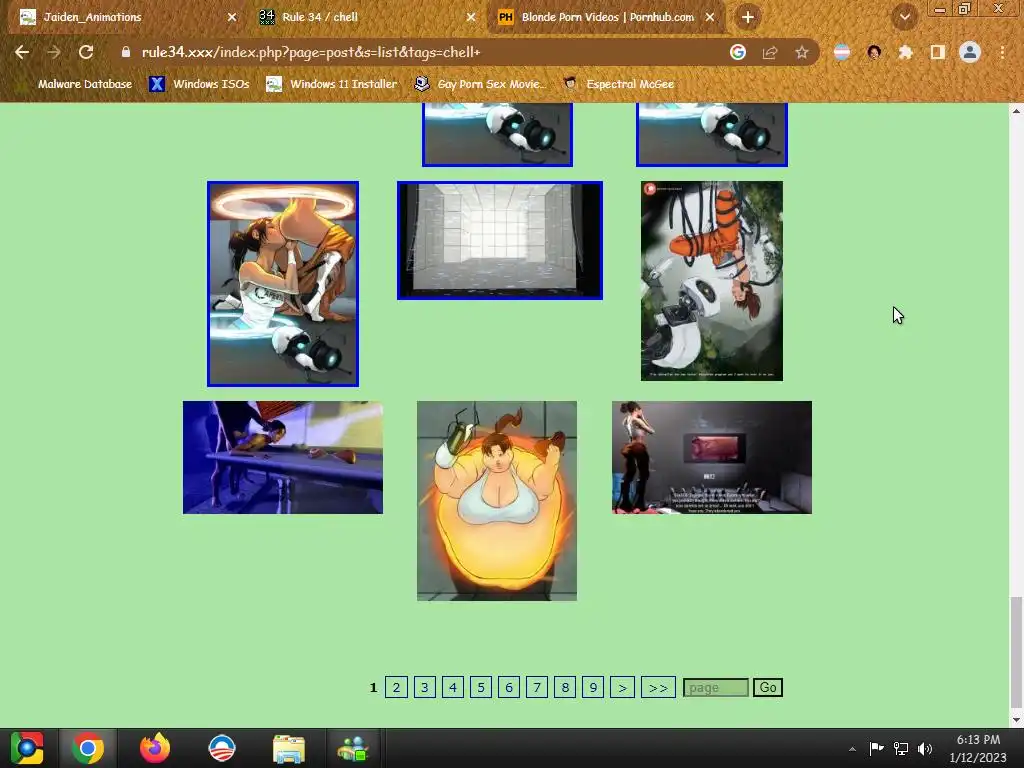1024x768 pixels.
Task: Open the Chrome profile avatar
Action: [x=970, y=52]
